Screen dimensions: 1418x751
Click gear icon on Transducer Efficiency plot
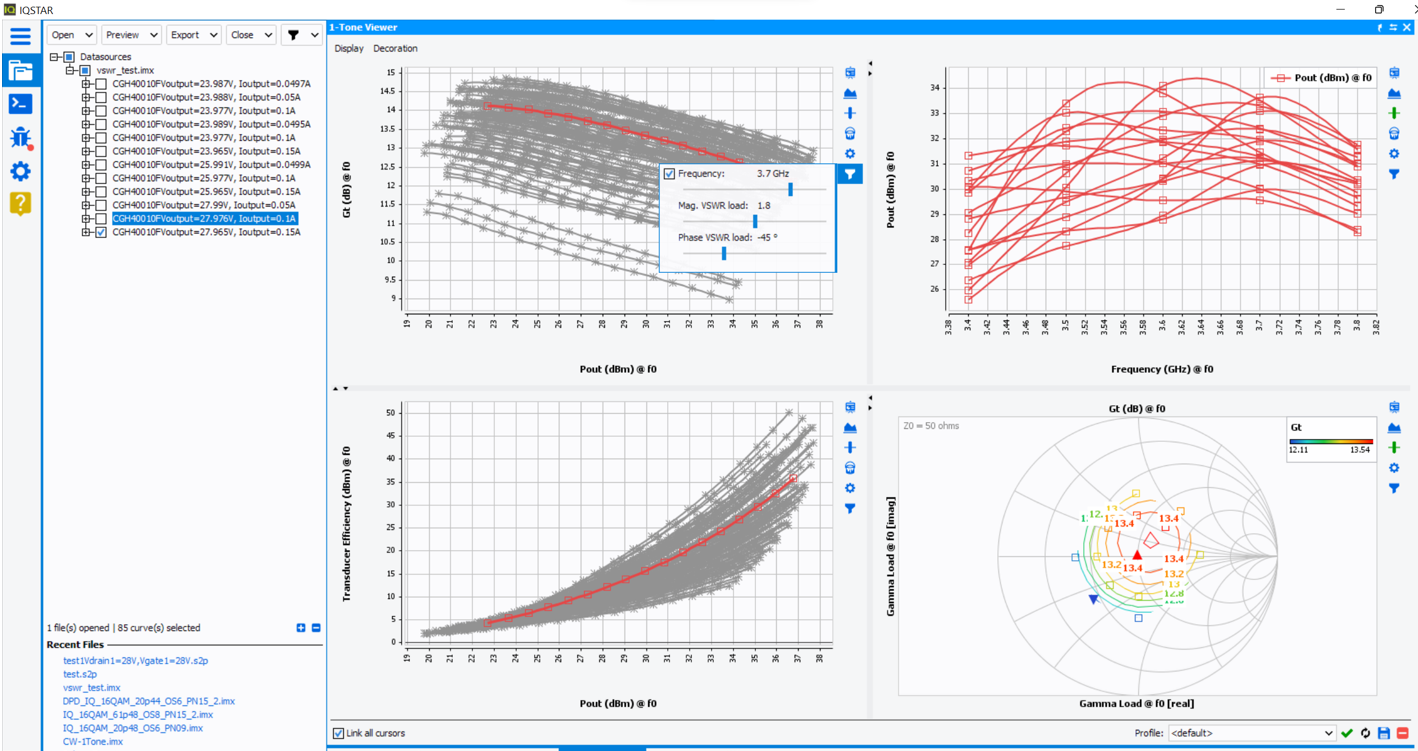pos(850,488)
